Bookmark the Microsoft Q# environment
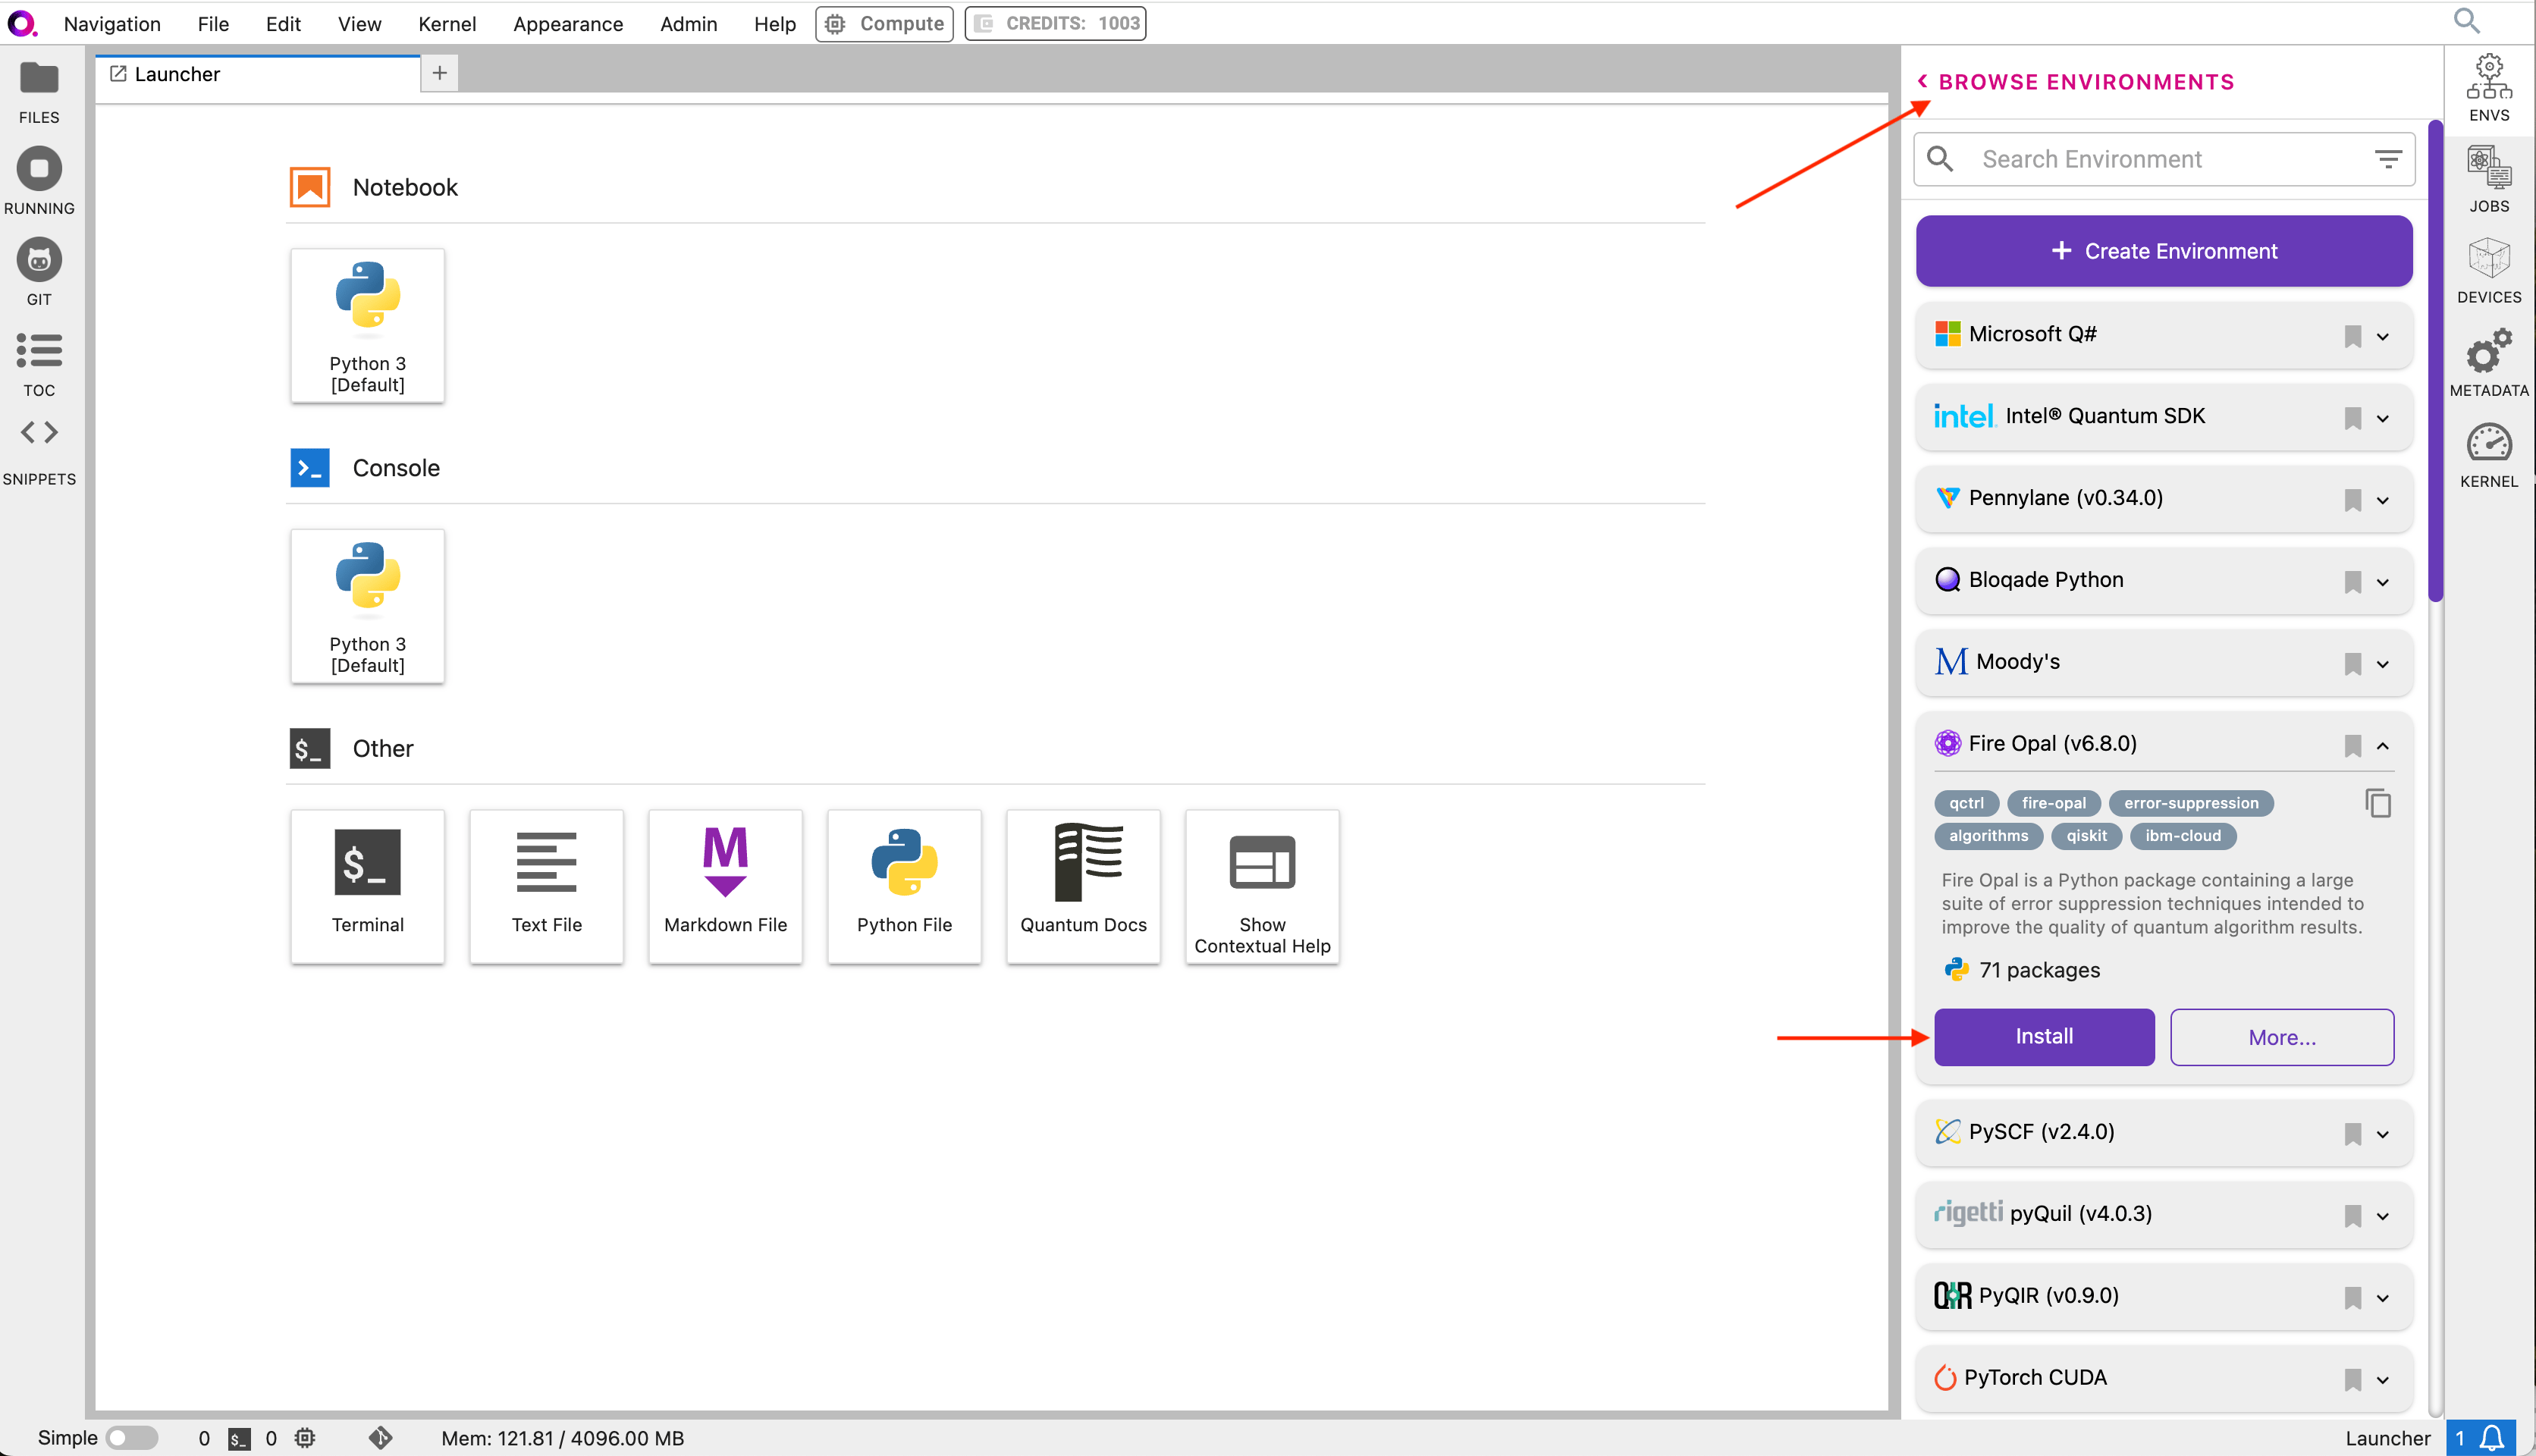The height and width of the screenshot is (1456, 2536). click(x=2352, y=336)
